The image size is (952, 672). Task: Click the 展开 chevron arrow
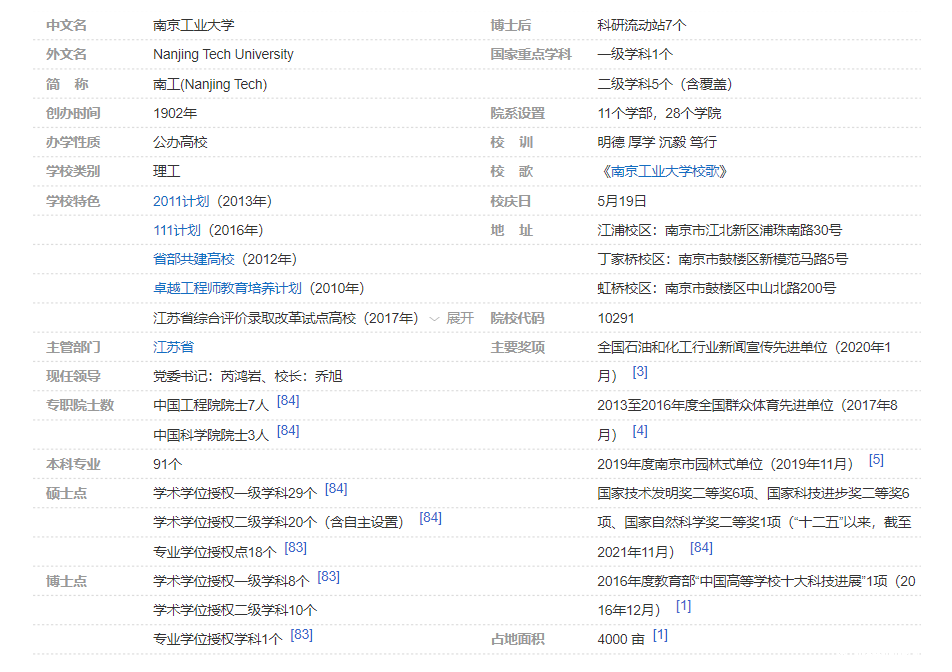(433, 316)
